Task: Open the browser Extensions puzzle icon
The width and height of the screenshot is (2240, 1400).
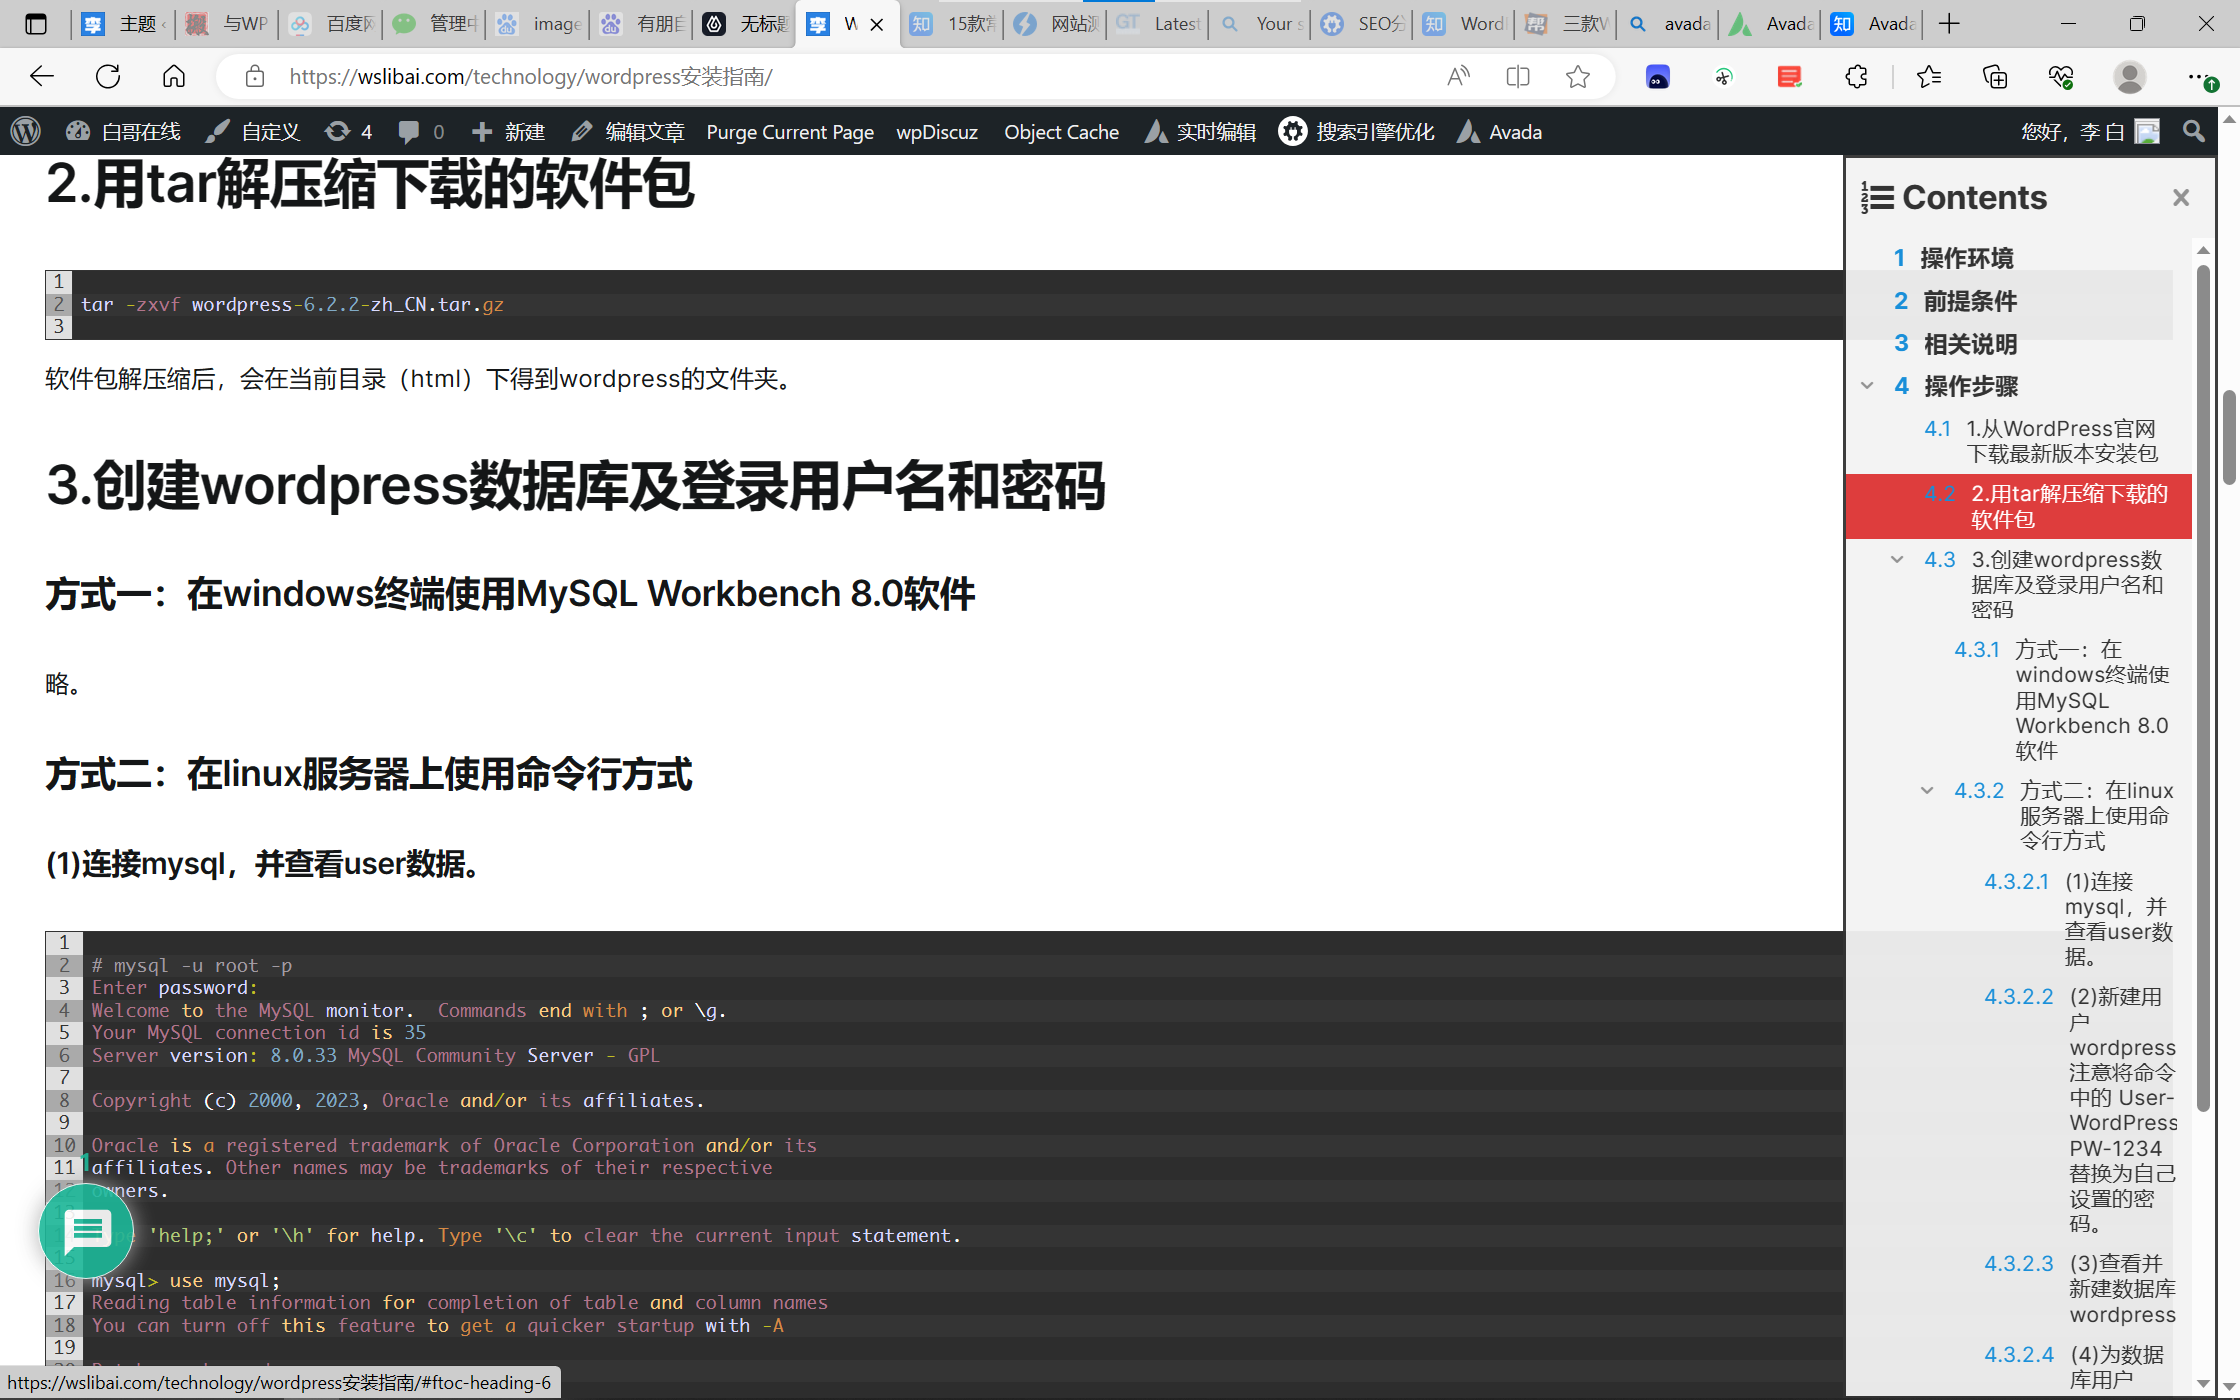Action: click(x=1856, y=77)
